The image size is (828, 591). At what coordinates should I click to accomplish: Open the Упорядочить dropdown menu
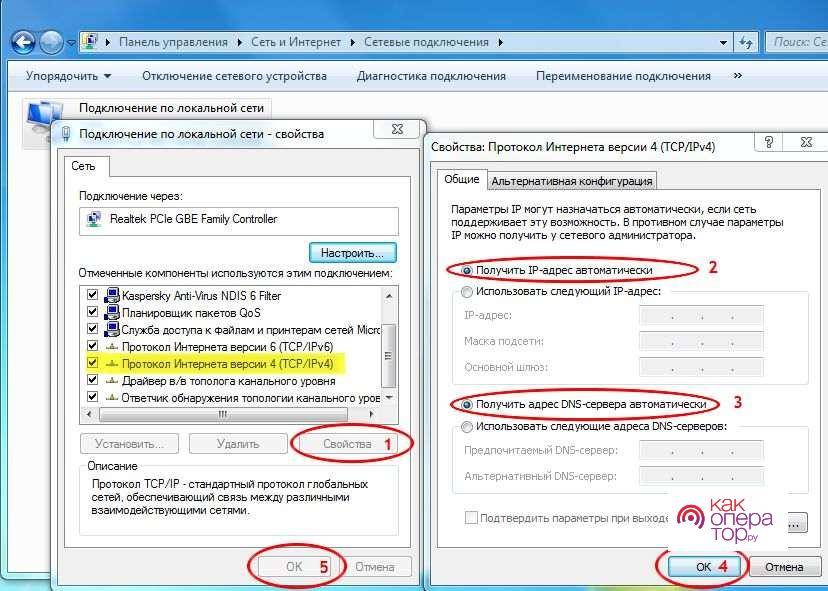69,76
